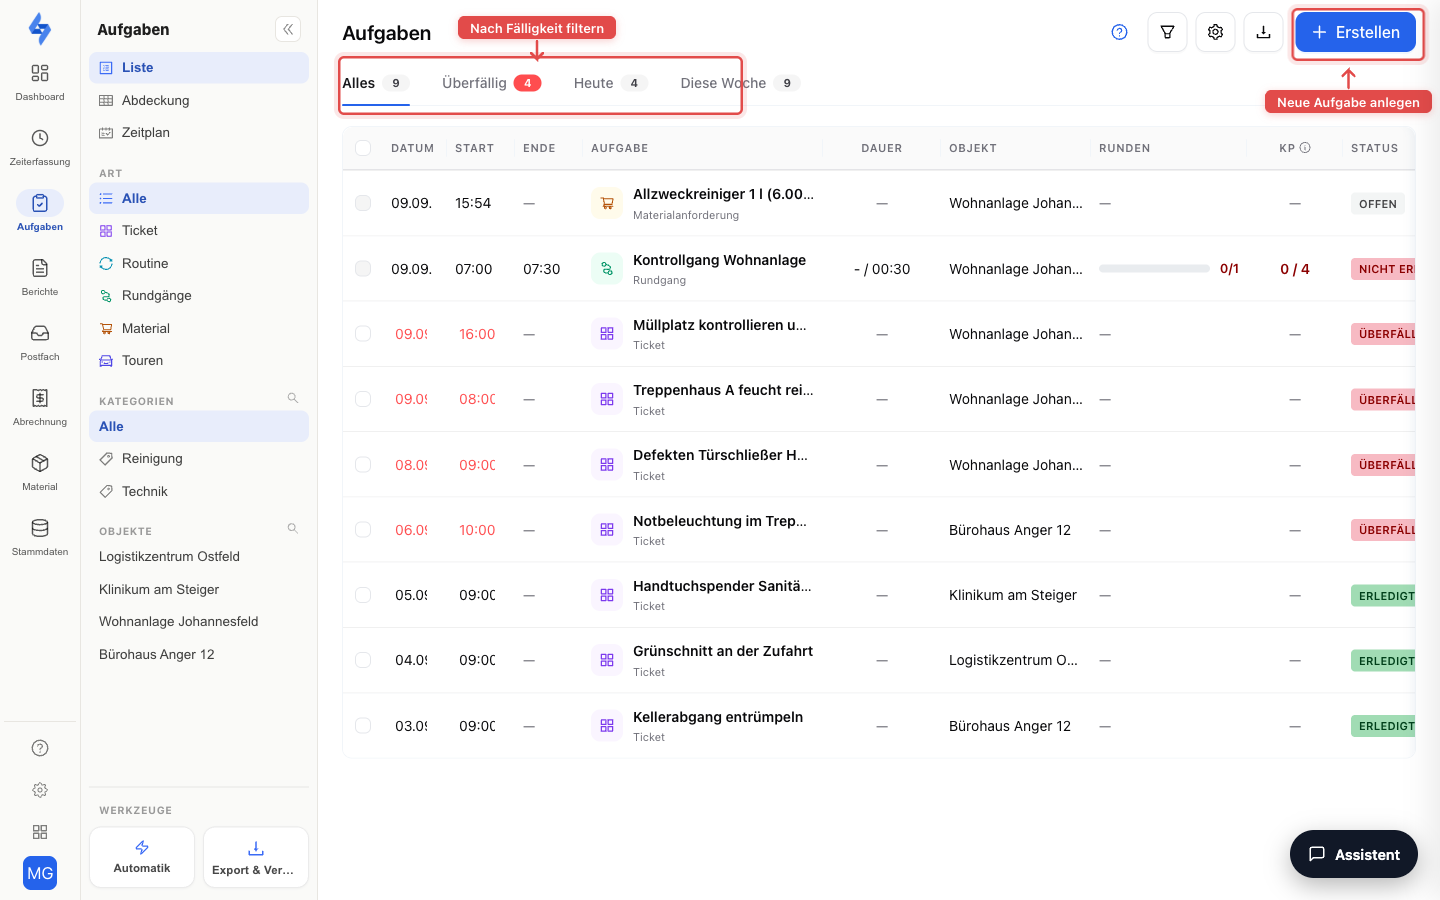Open Berichte from the left rail
This screenshot has height=900, width=1440.
point(40,277)
